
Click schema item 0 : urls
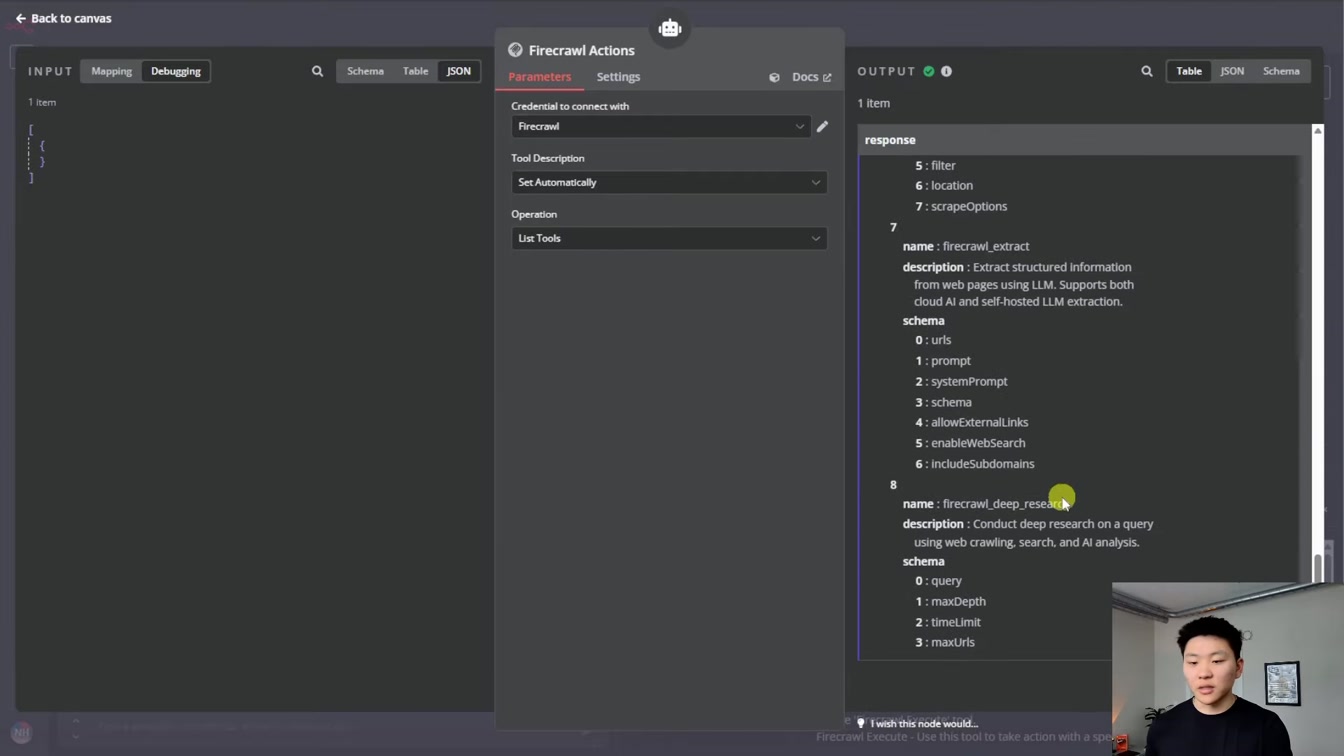[933, 340]
